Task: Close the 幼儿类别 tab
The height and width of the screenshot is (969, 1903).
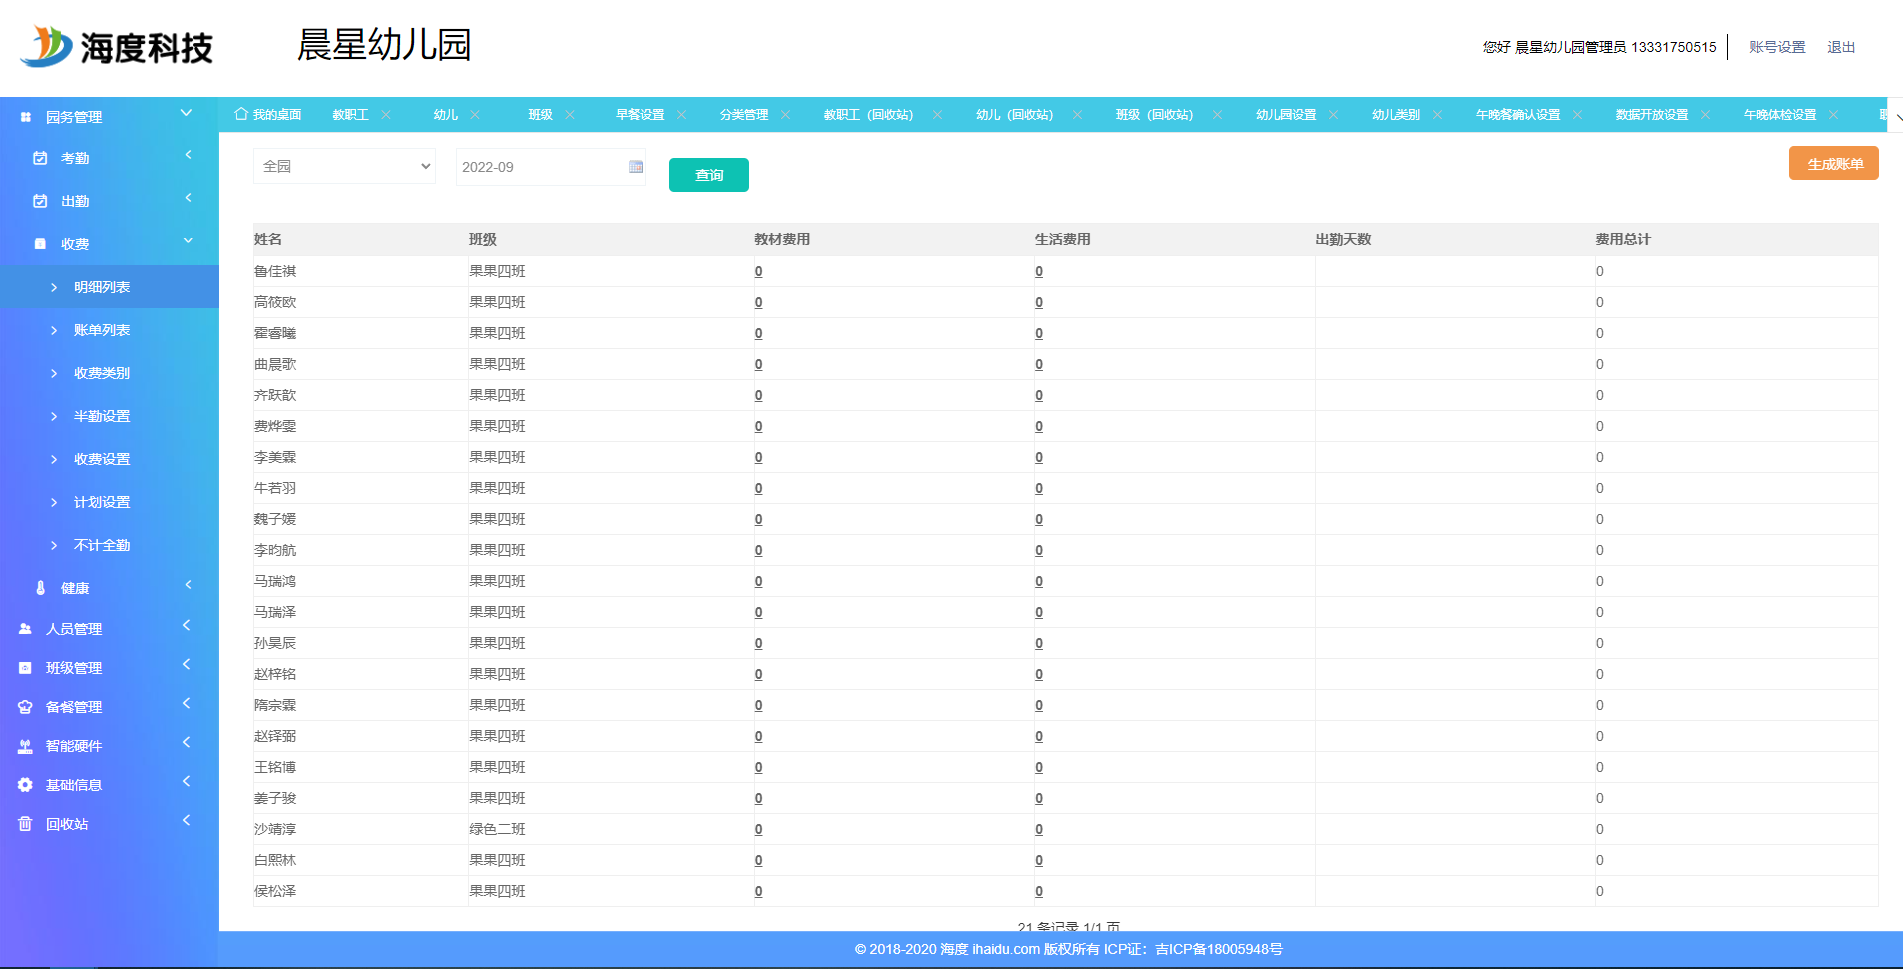Action: point(1437,115)
